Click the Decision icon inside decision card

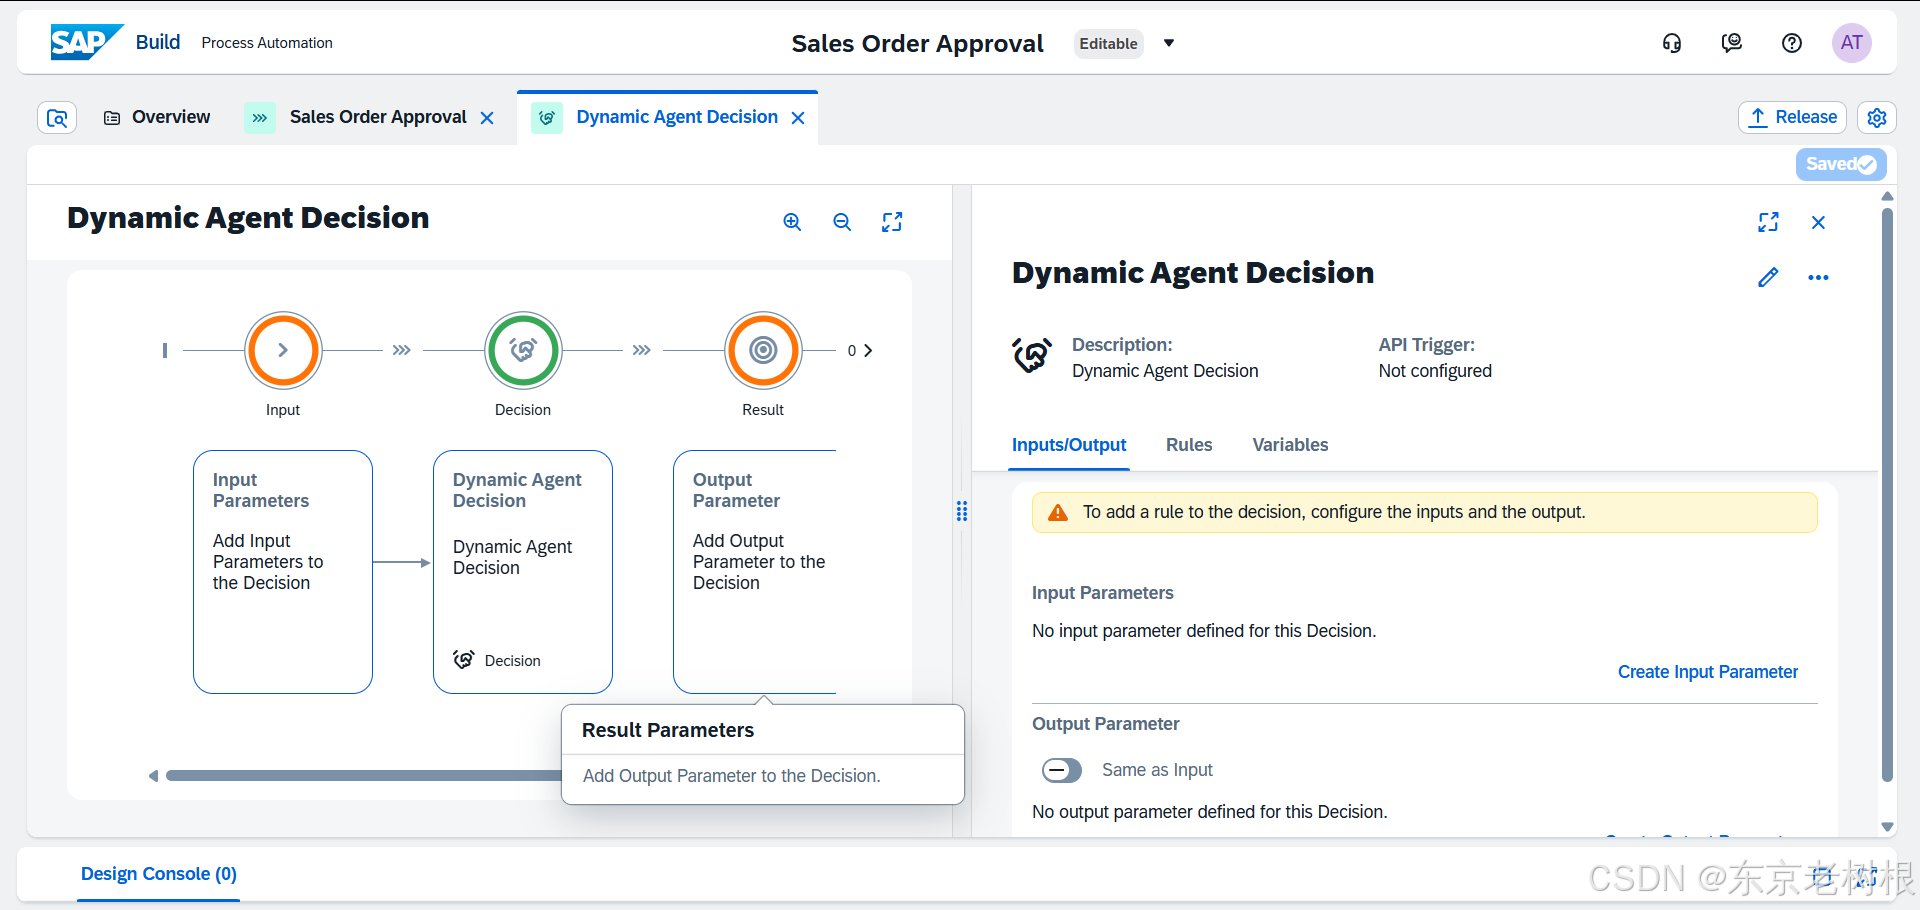(464, 660)
